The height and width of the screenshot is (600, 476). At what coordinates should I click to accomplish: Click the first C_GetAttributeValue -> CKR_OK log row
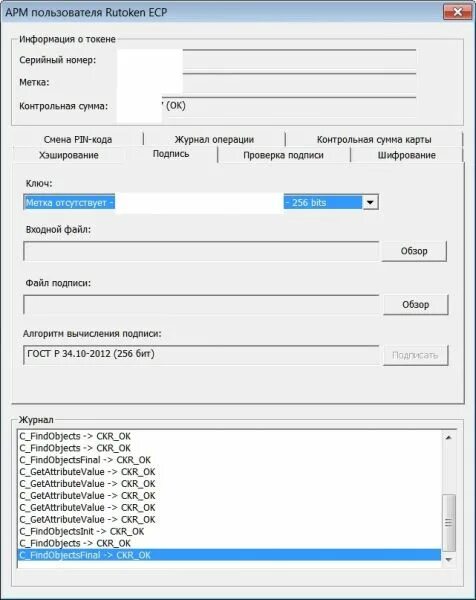pos(229,472)
